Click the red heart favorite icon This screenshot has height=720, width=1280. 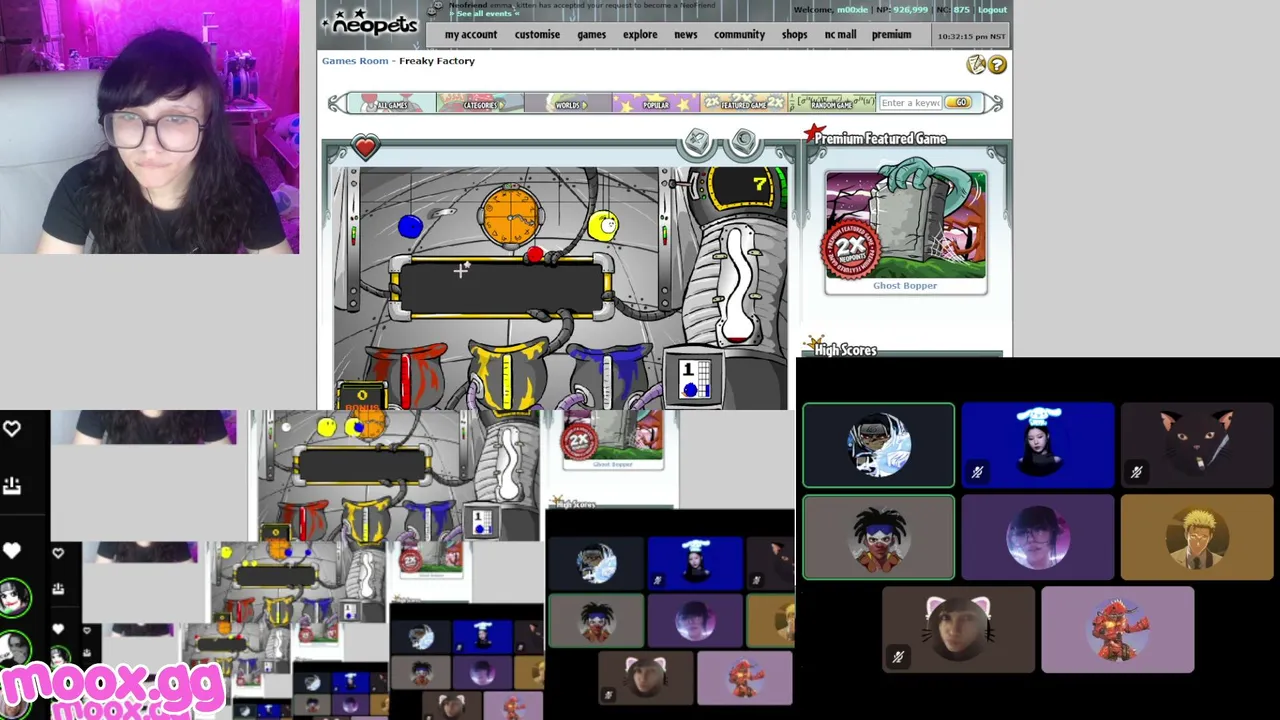click(365, 148)
